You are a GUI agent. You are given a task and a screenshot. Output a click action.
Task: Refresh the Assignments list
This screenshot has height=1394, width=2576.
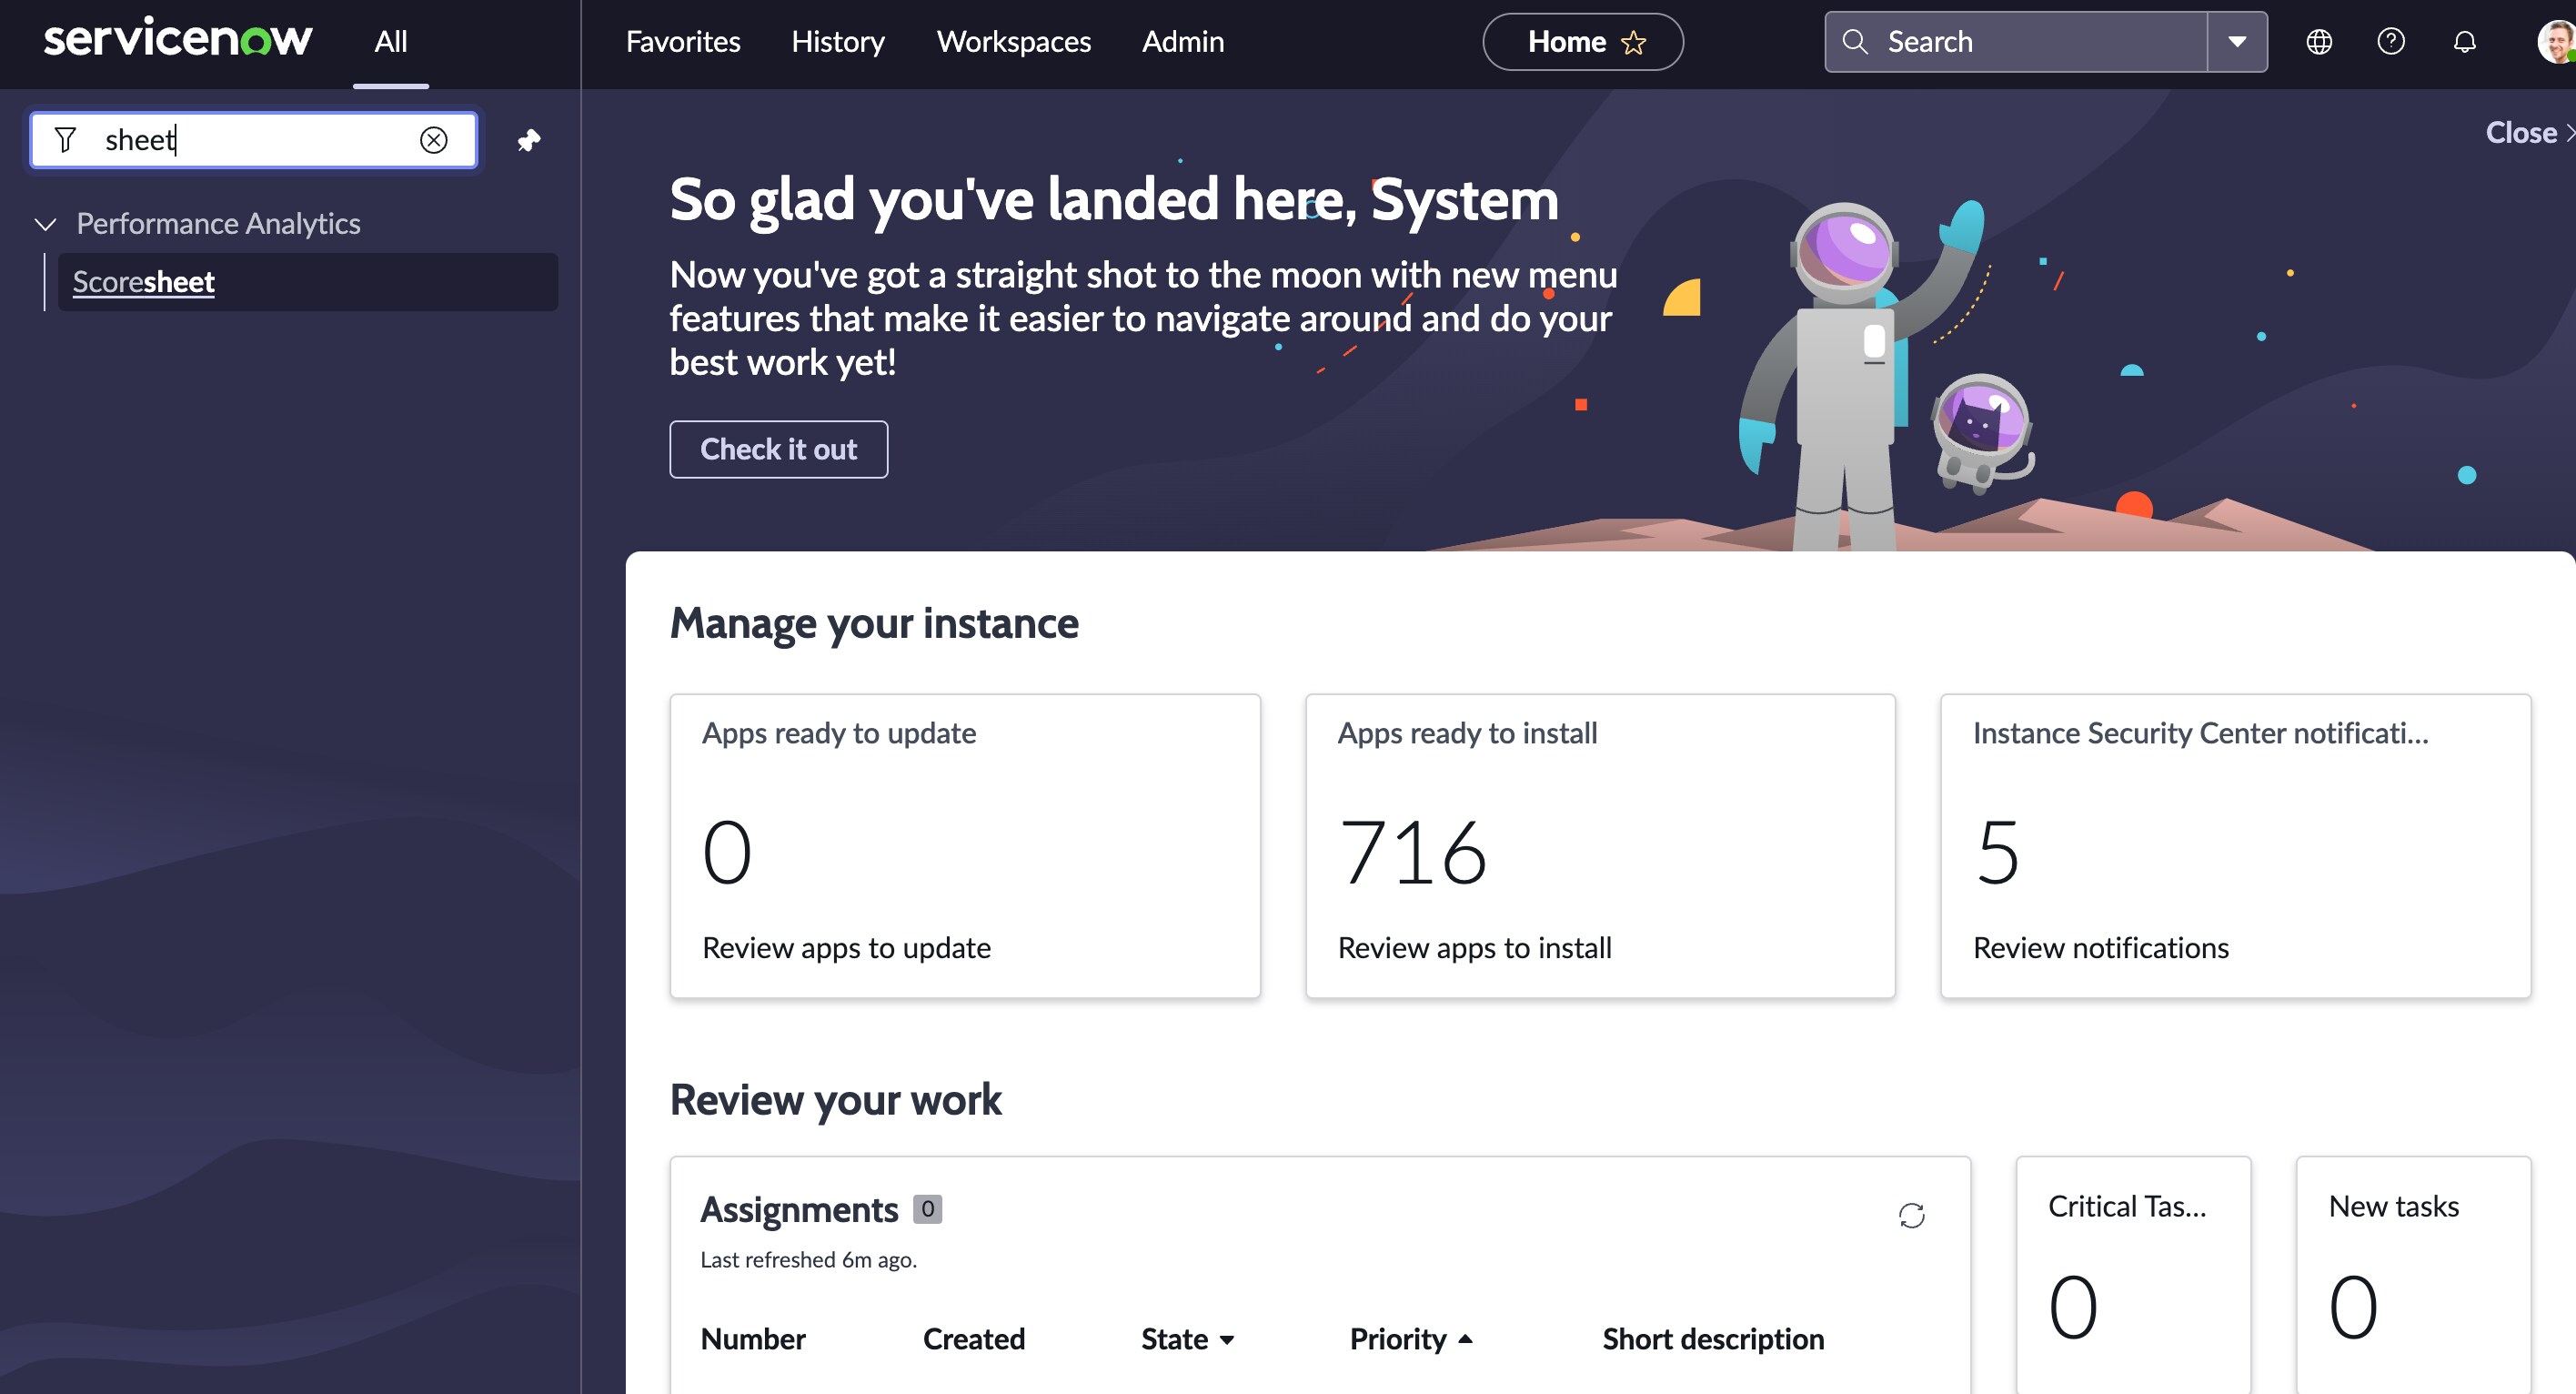coord(1911,1215)
